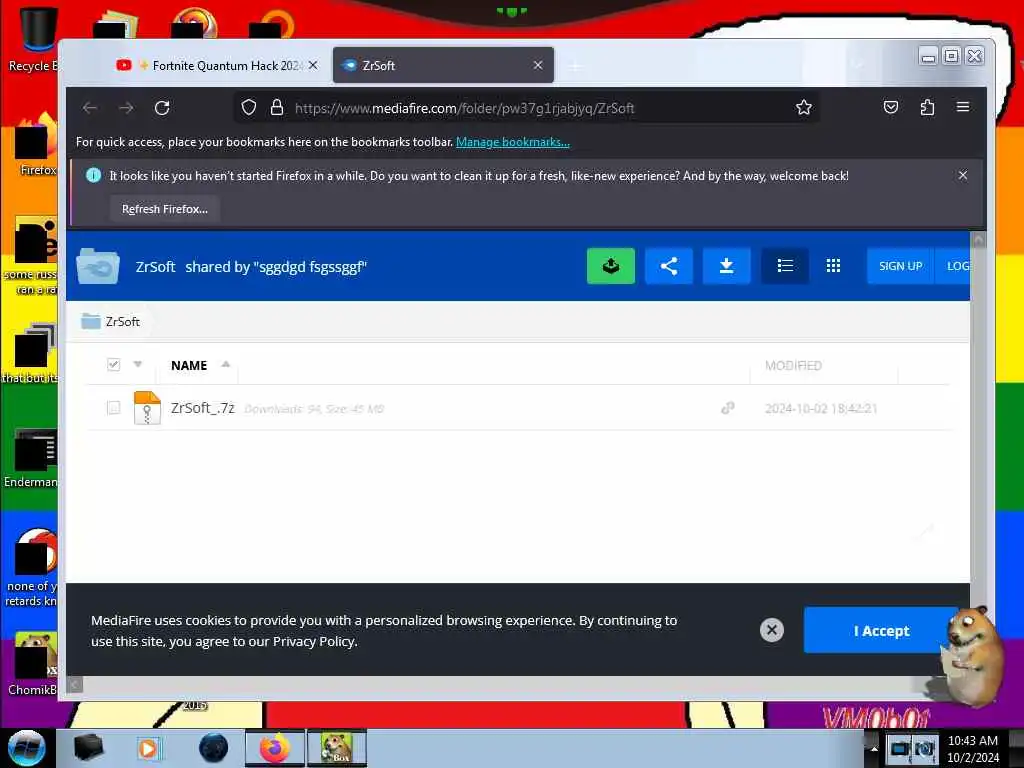Screen dimensions: 1024x768
Task: Click the SIGN UP button
Action: (901, 266)
